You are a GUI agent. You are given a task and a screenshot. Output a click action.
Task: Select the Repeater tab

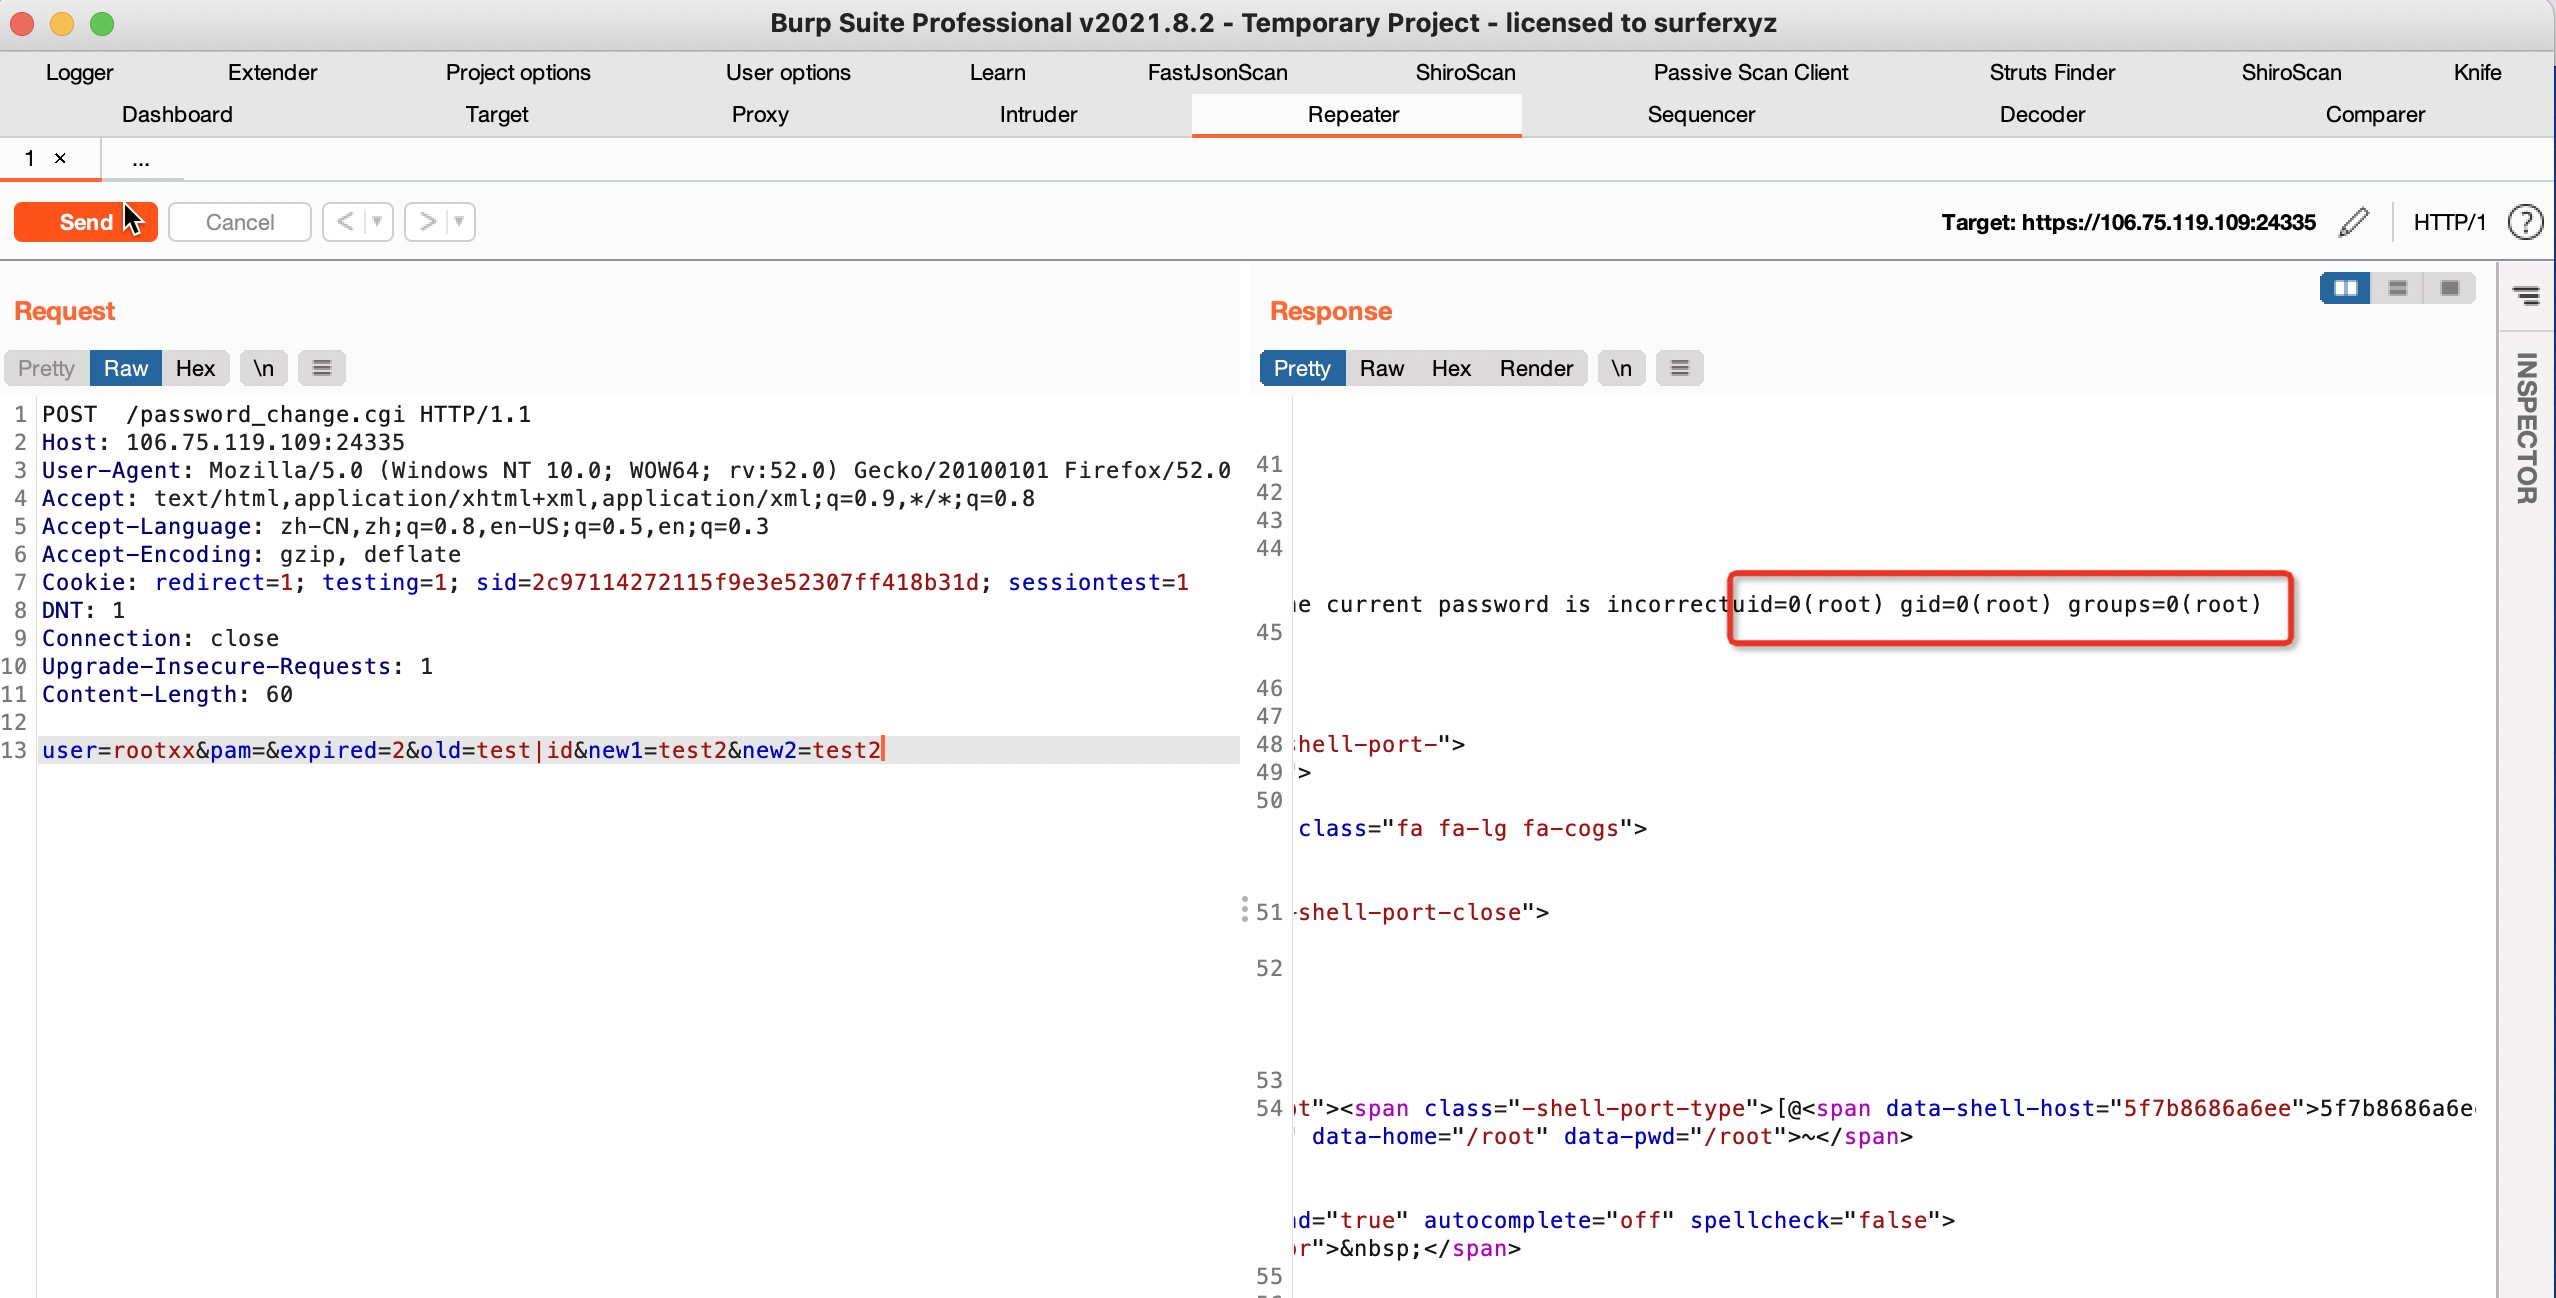[1354, 114]
